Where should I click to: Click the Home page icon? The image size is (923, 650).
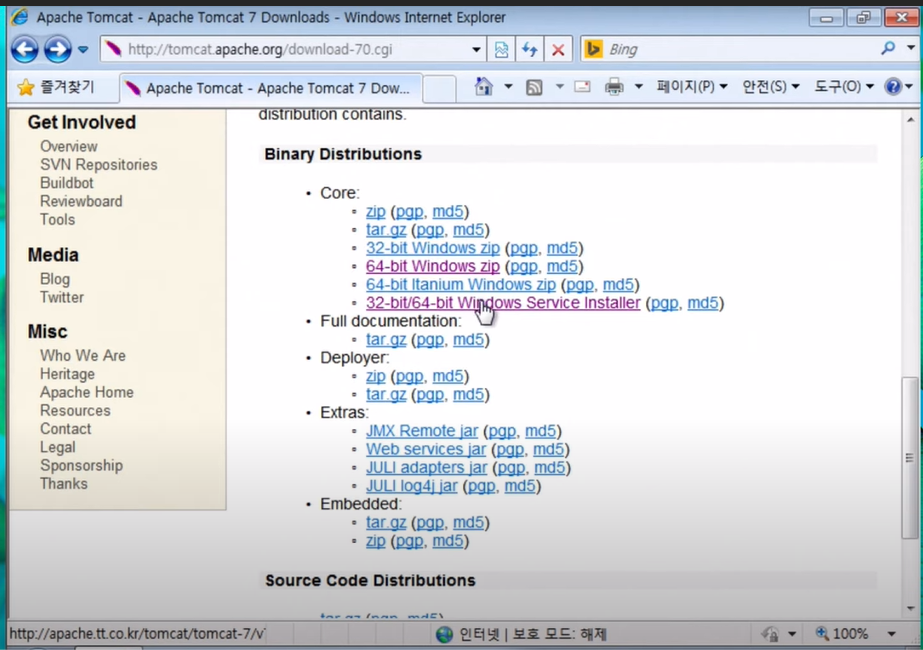tap(483, 87)
